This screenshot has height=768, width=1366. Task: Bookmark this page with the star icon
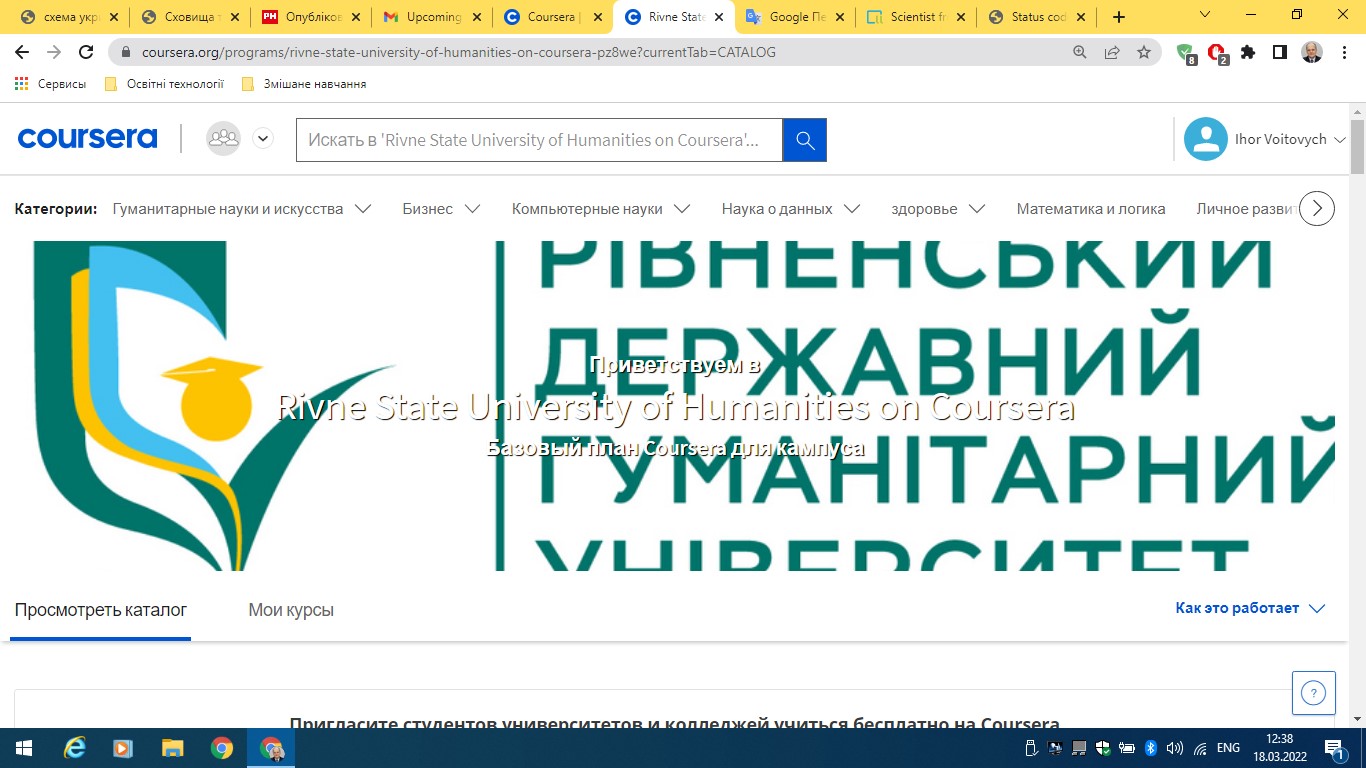click(x=1144, y=52)
